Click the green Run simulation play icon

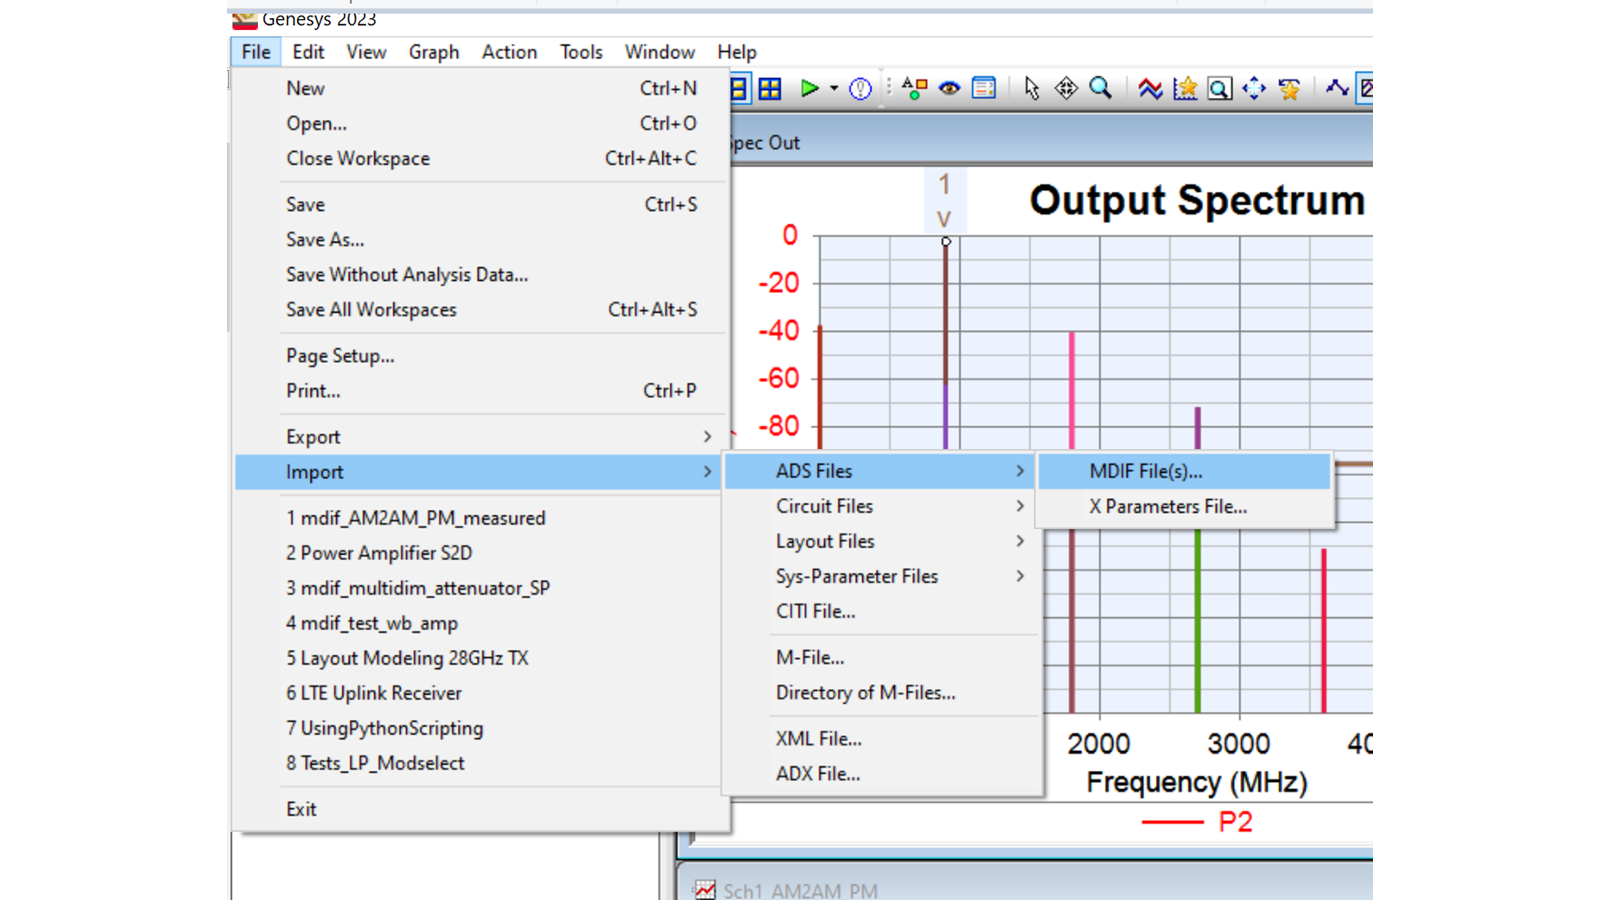[809, 89]
